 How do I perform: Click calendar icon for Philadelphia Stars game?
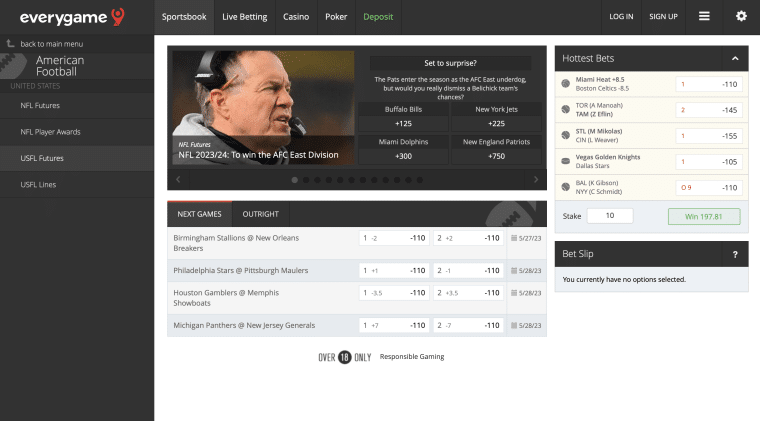(514, 271)
